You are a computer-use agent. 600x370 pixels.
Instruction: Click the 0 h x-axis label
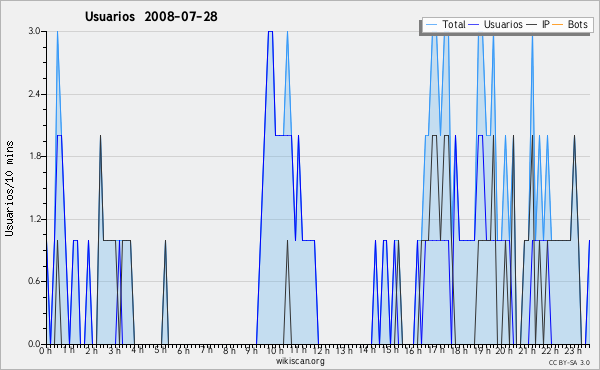coord(46,351)
